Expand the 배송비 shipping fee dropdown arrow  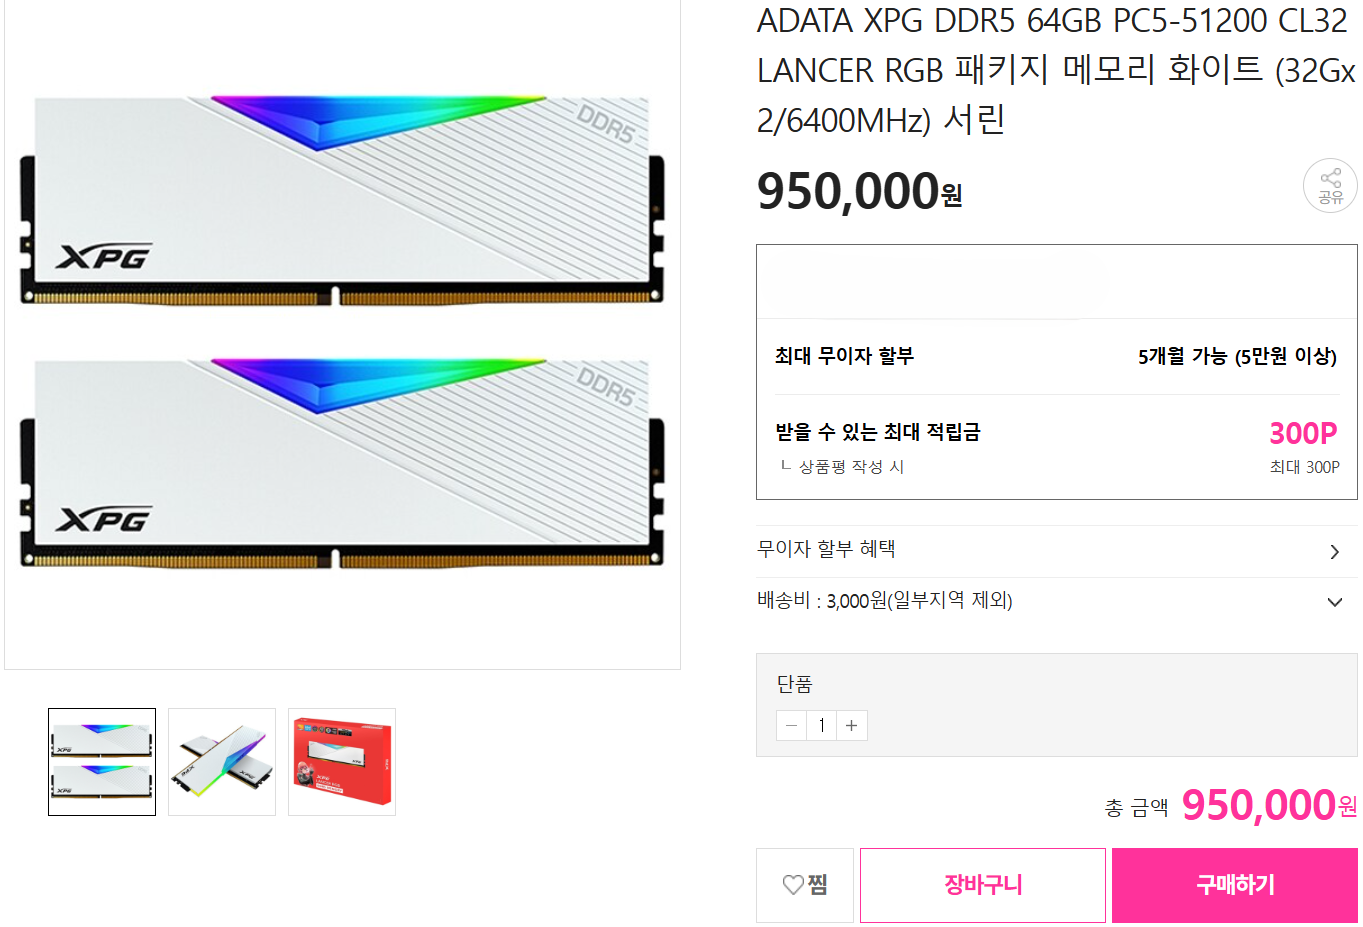1335,602
